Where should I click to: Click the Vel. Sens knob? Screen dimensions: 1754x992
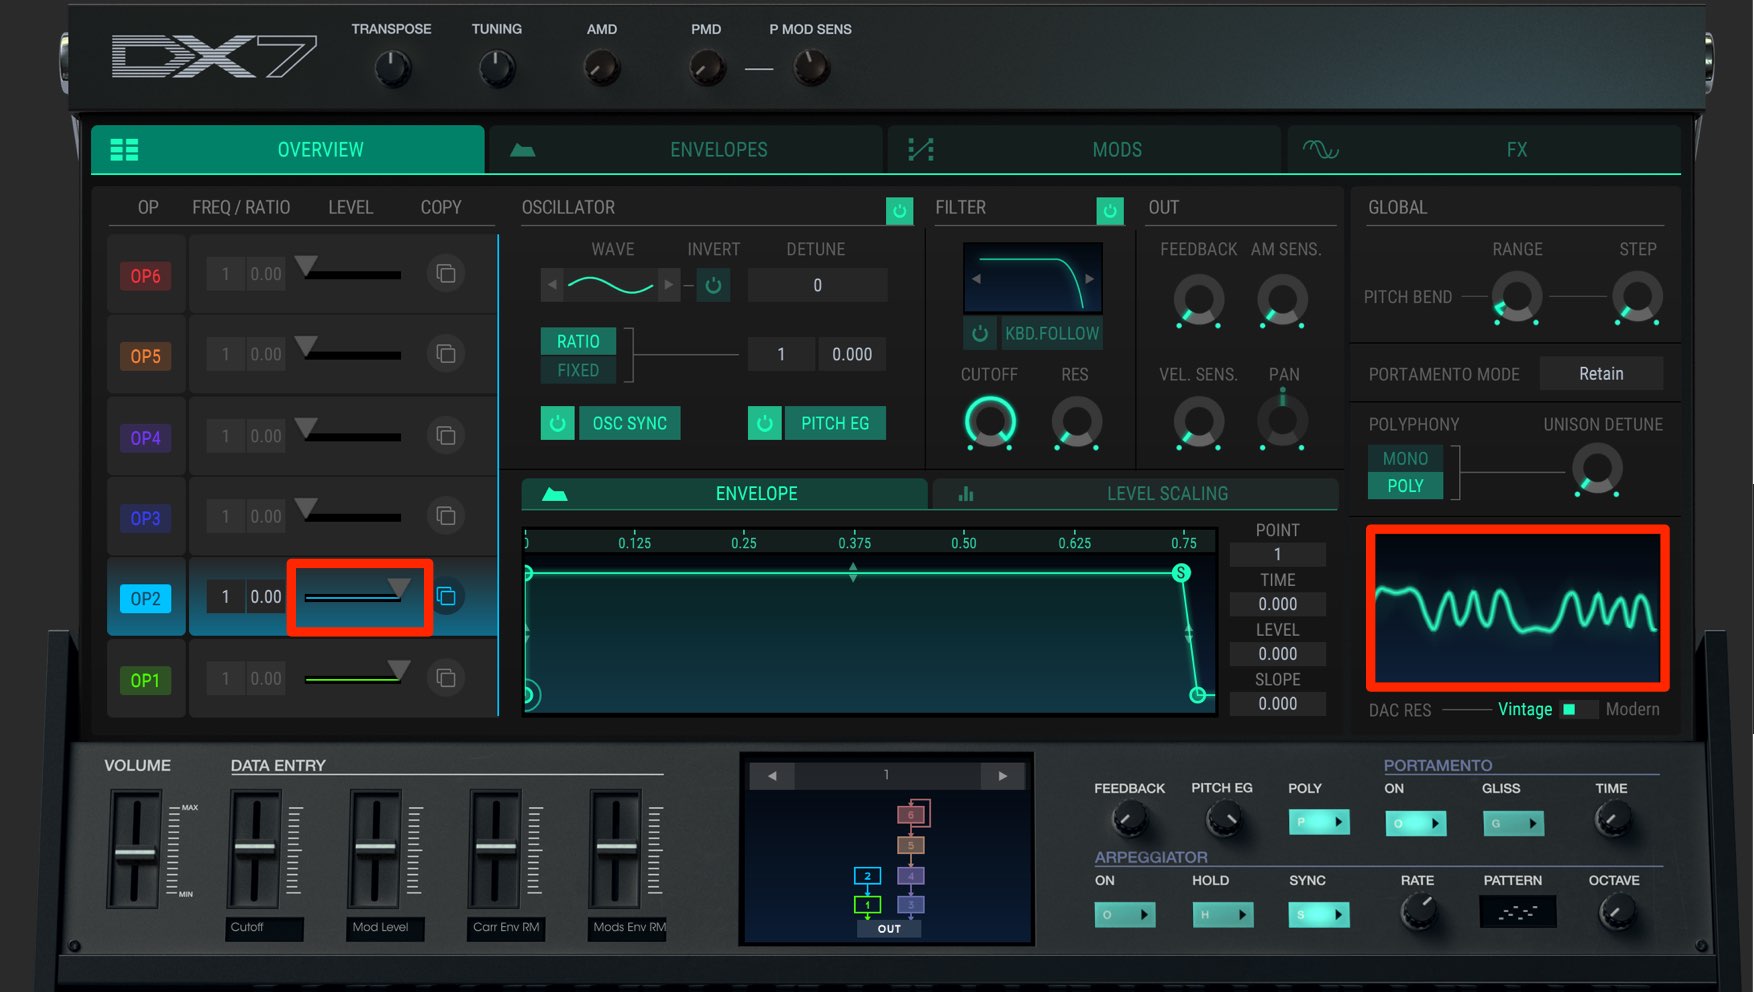point(1198,422)
